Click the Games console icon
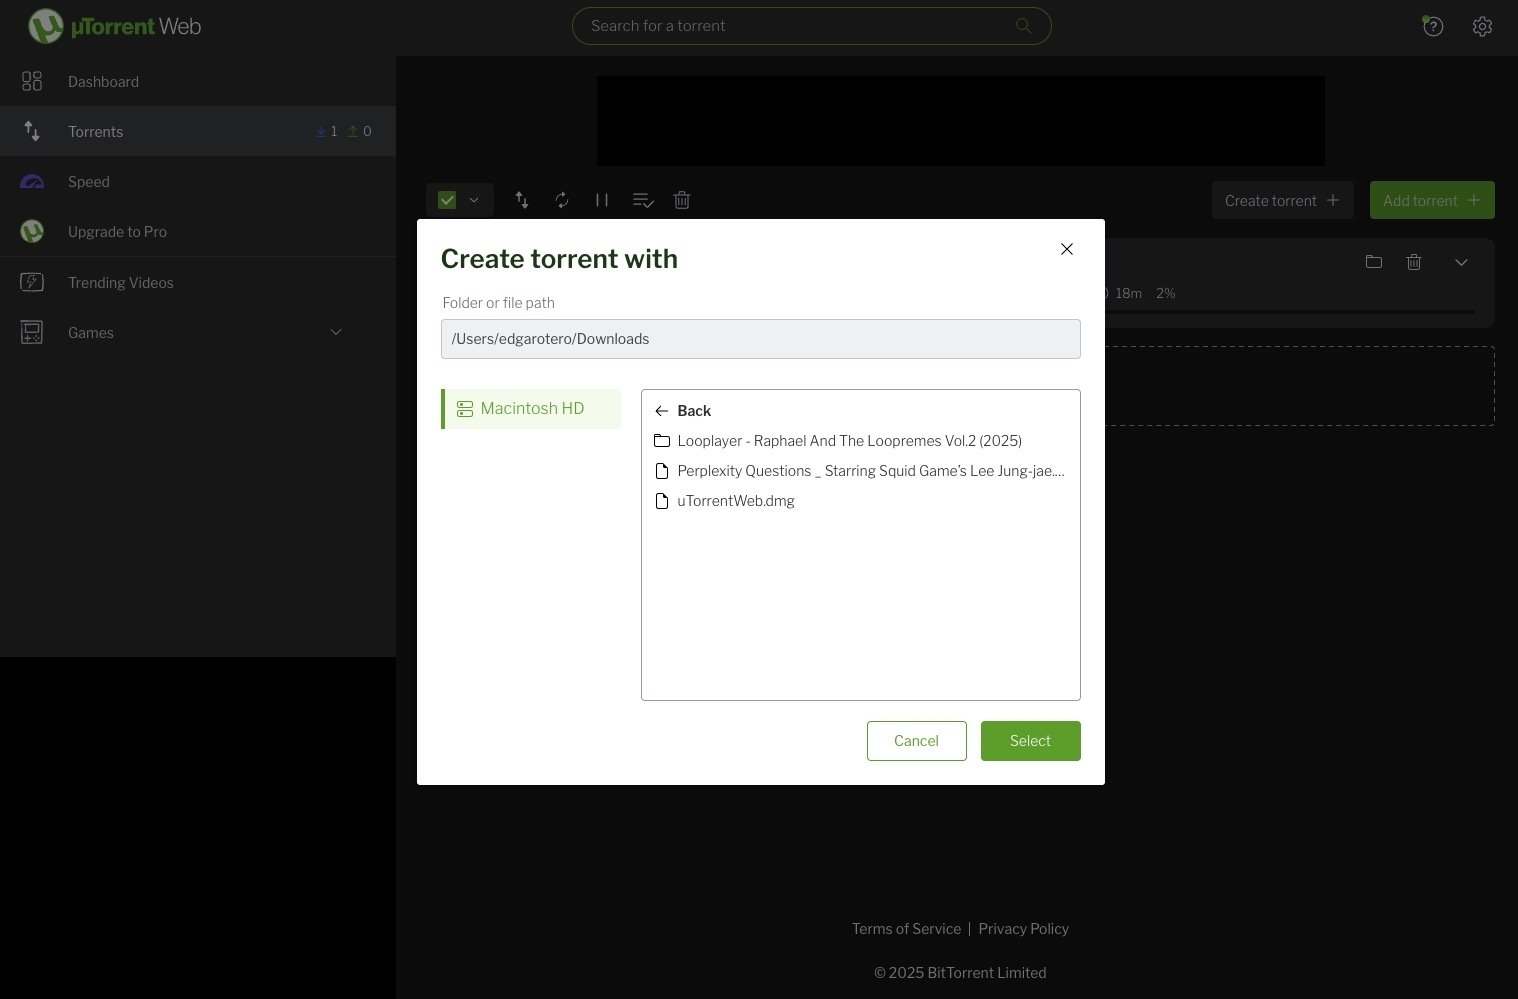This screenshot has width=1518, height=999. (x=32, y=332)
